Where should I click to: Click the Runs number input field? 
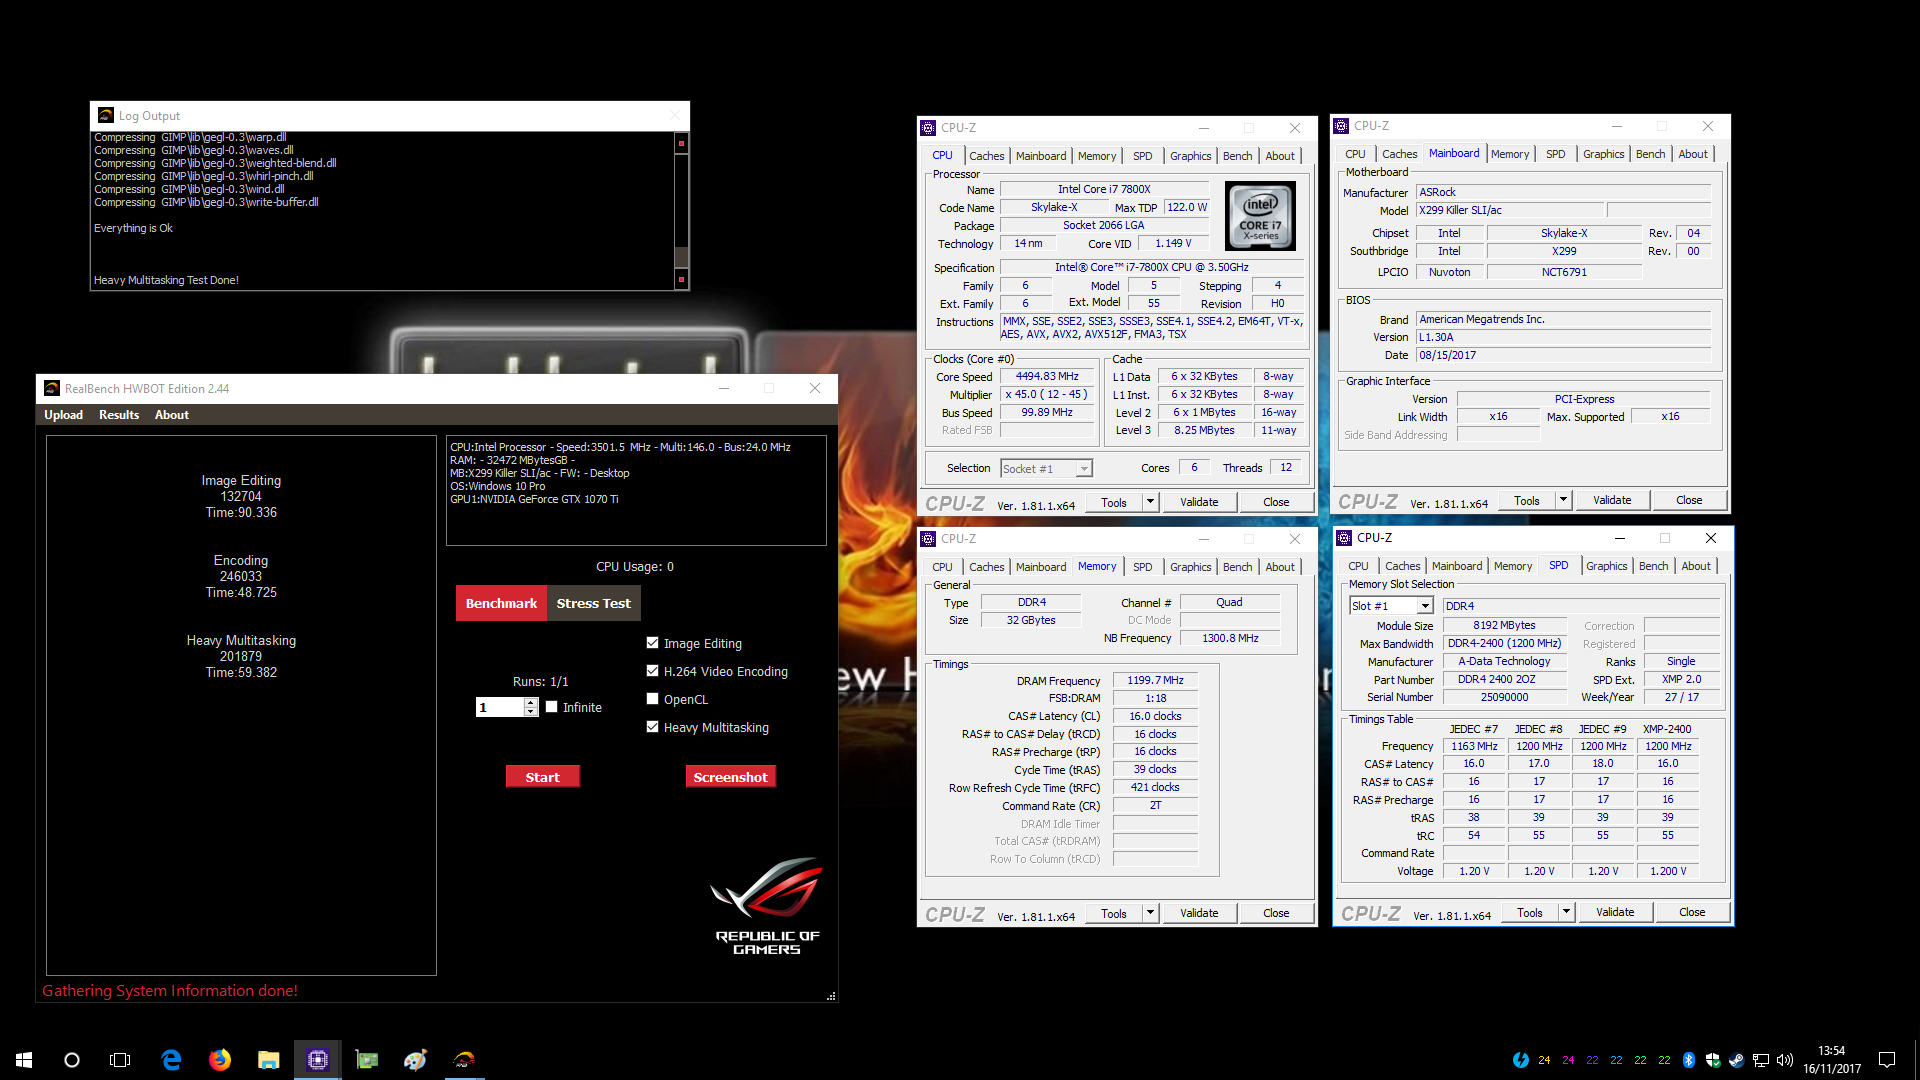pos(500,707)
